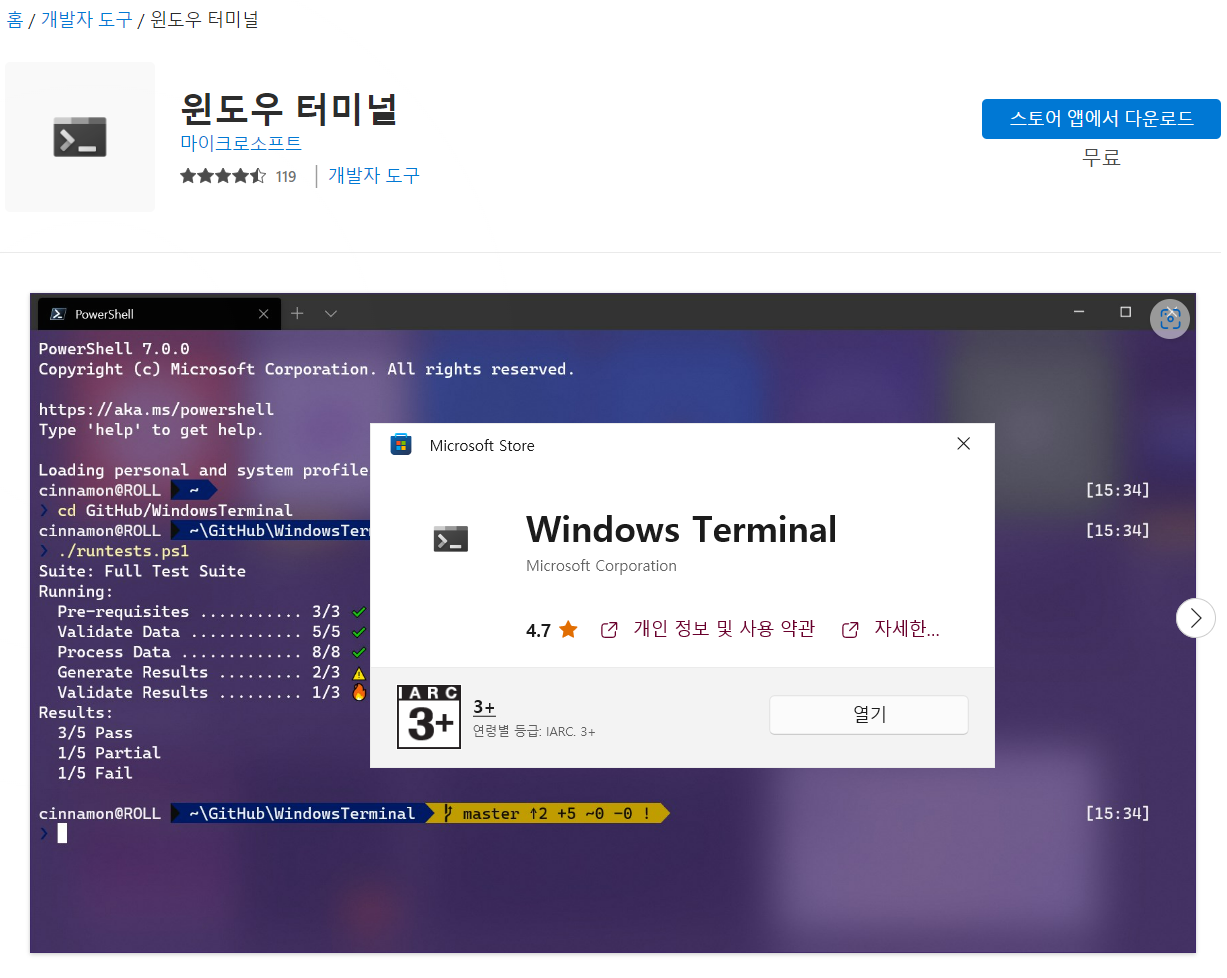This screenshot has width=1227, height=978.
Task: Click the warning icon beside Generate Results
Action: click(359, 673)
